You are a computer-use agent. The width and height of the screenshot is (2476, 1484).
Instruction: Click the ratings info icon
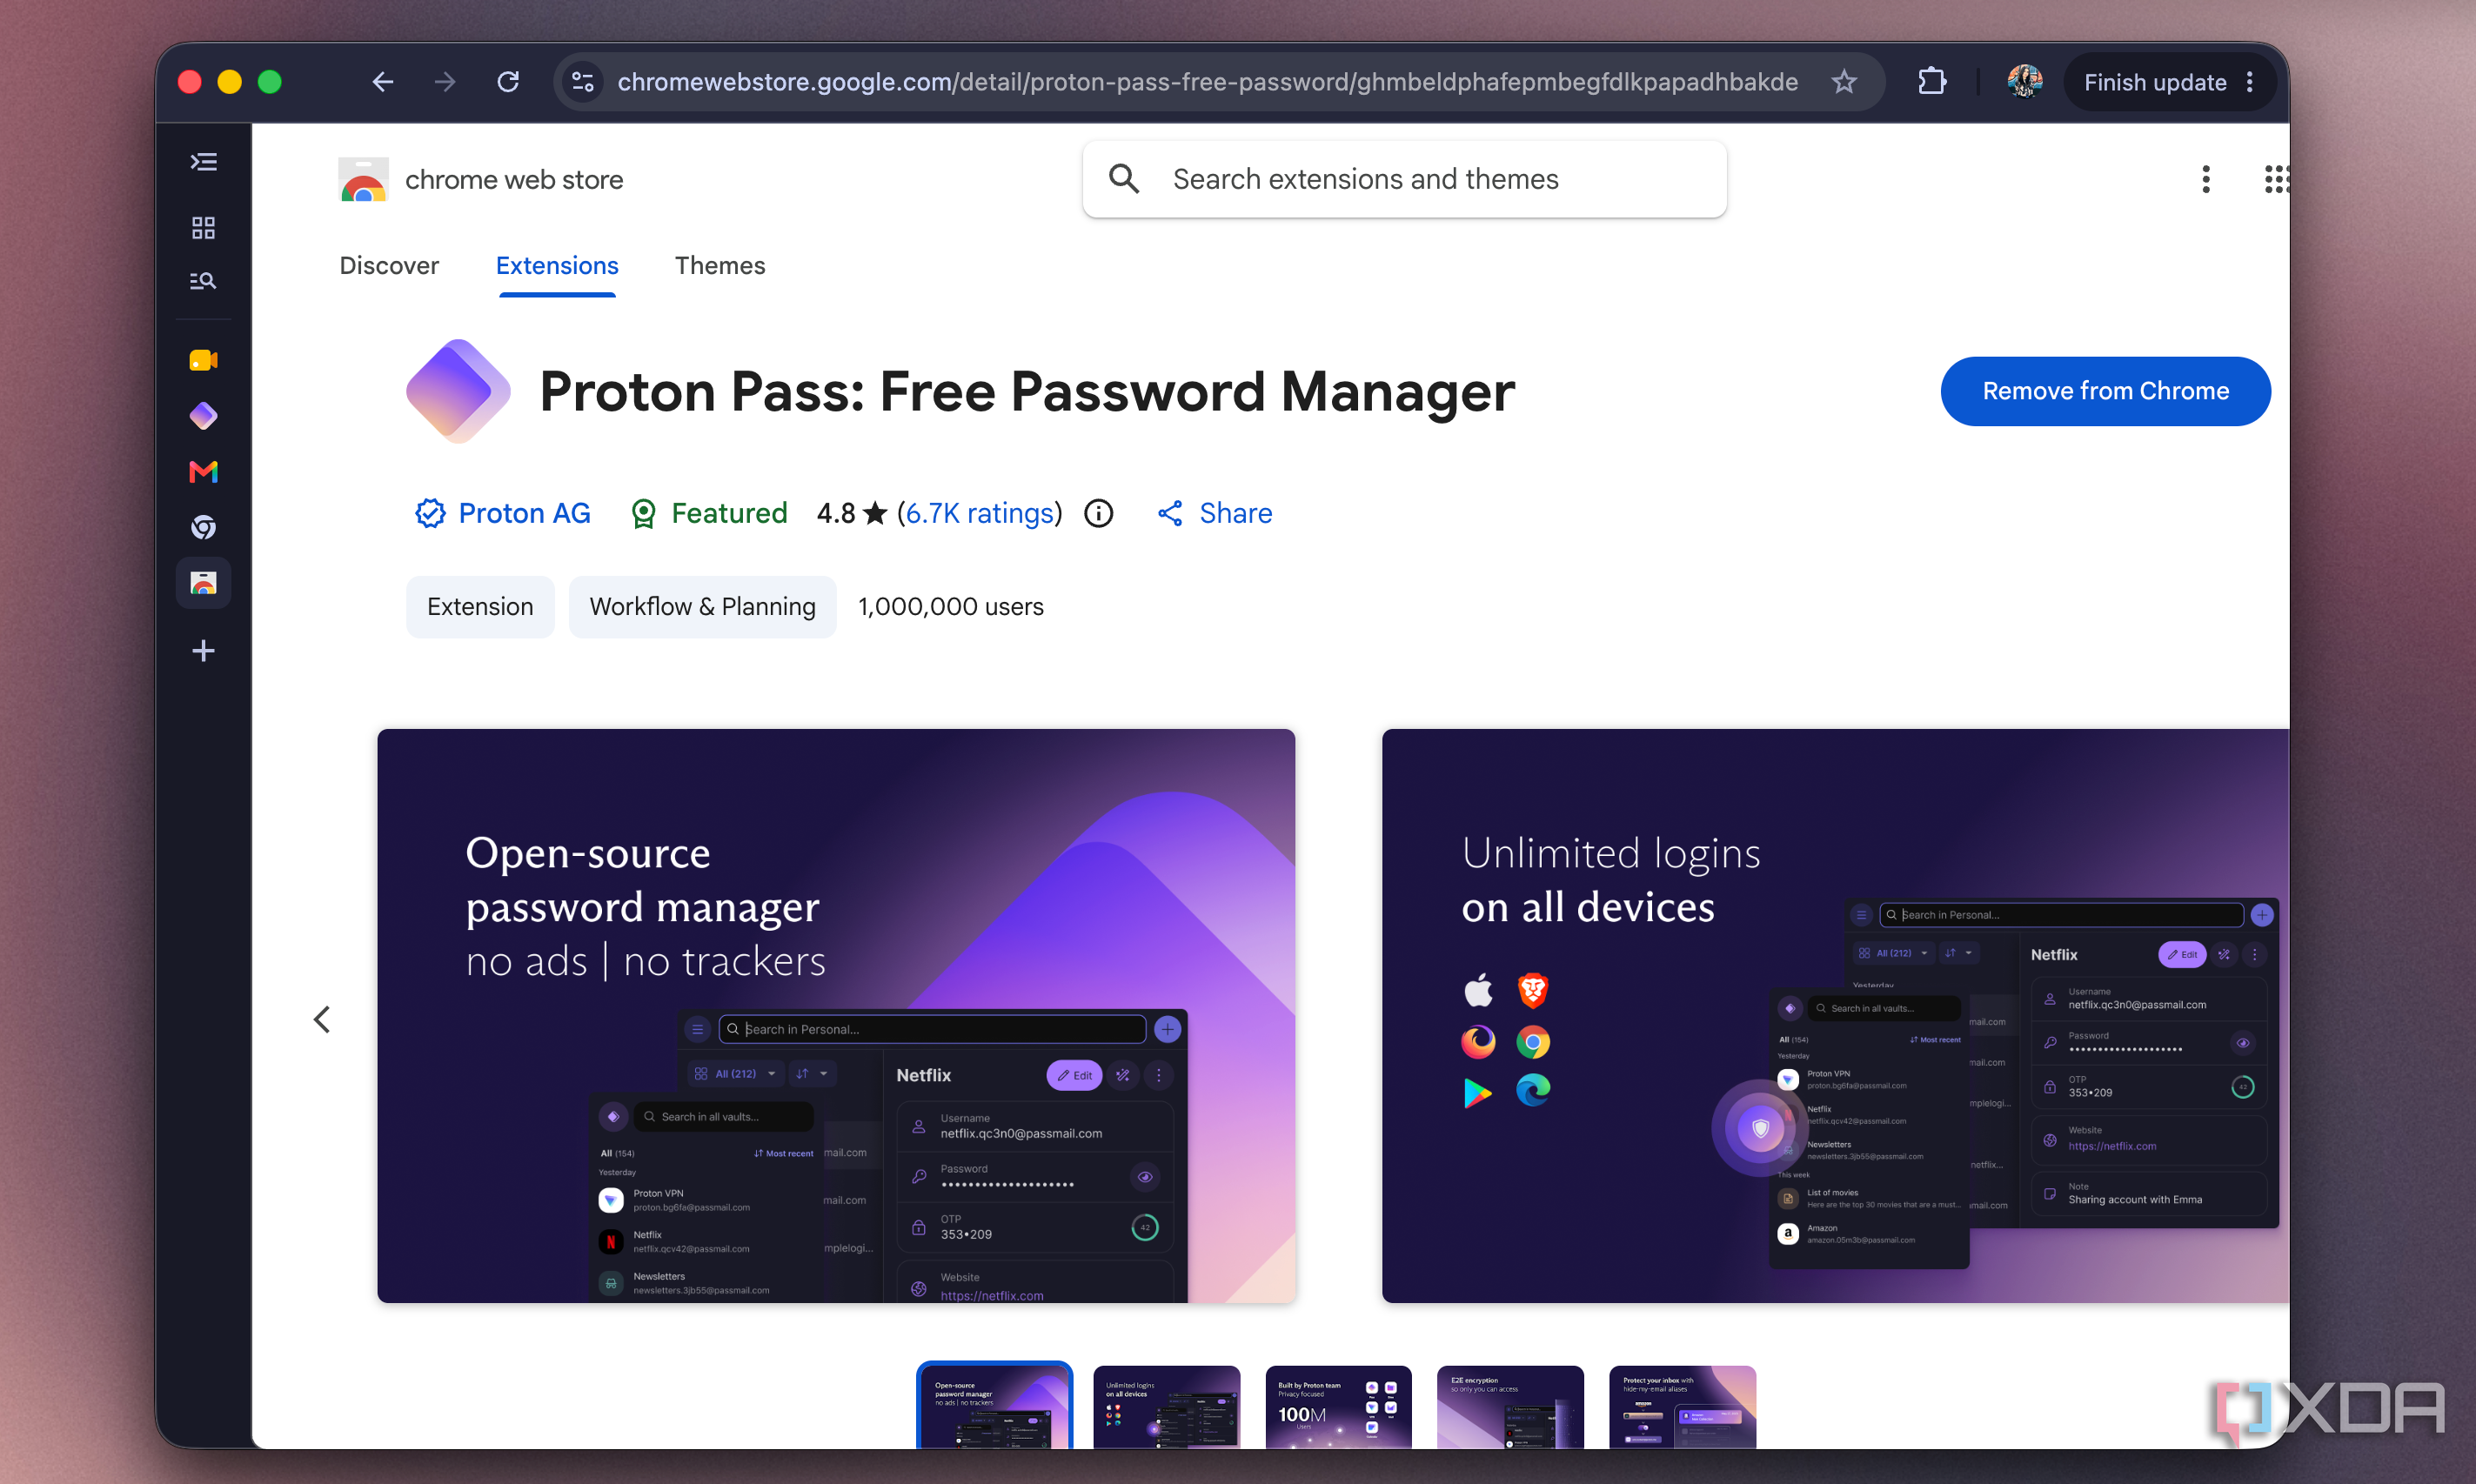pos(1098,513)
